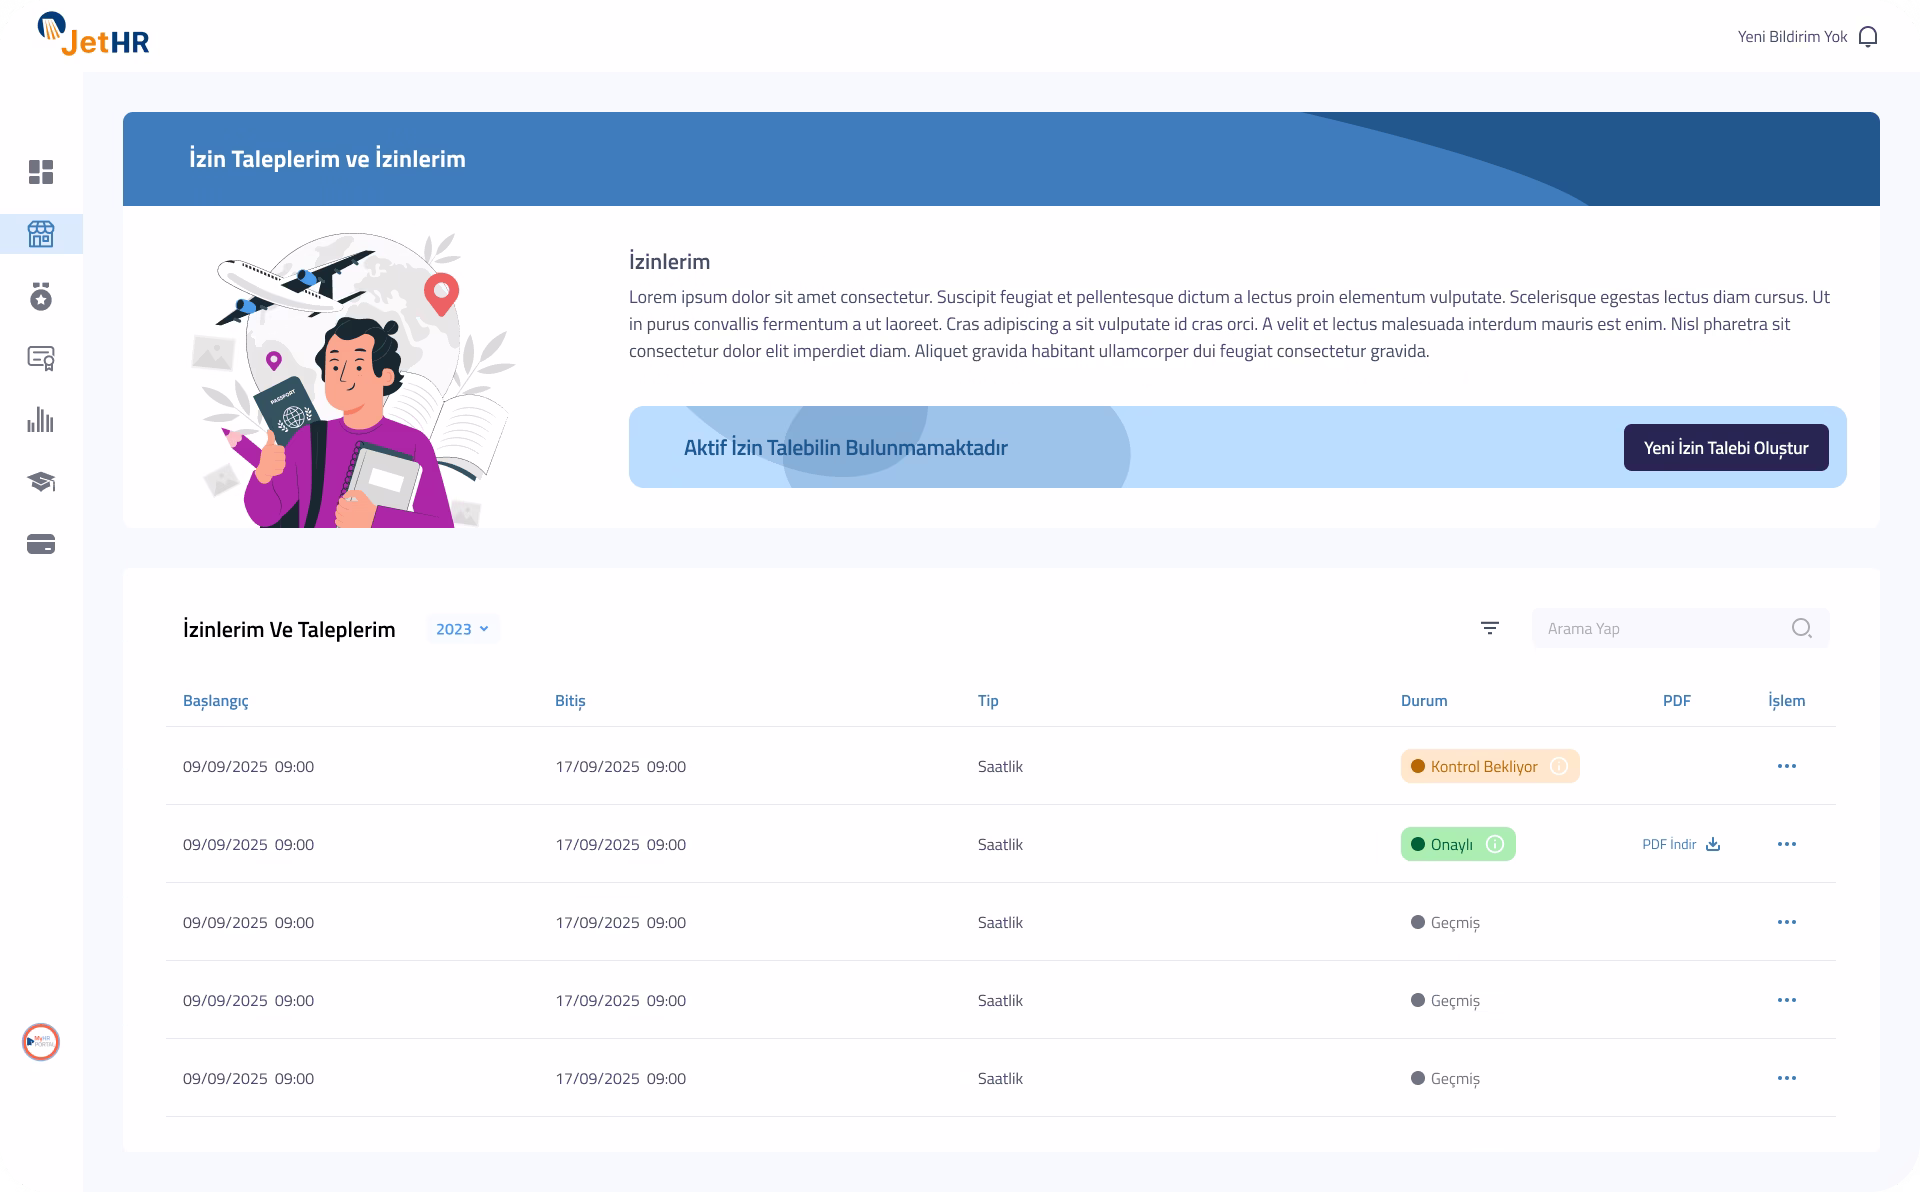1920x1192 pixels.
Task: Sort by the Başlangıç column header
Action: coord(215,701)
